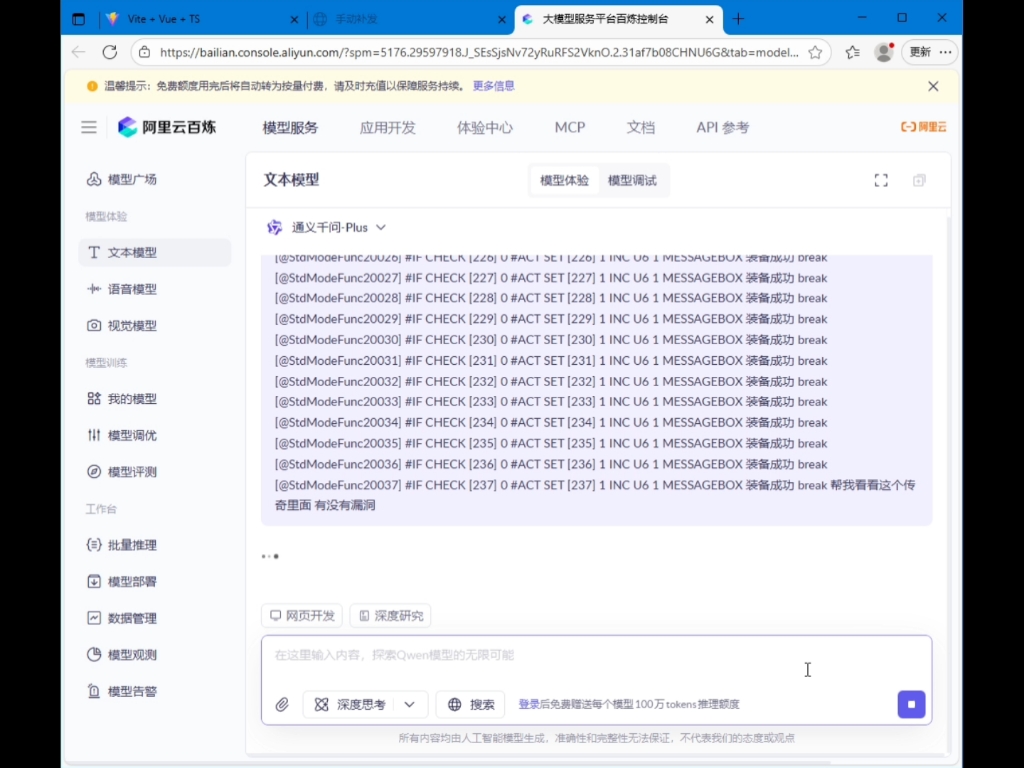Attach a file with the paperclip icon
Screen dimensions: 1024x768
tap(282, 705)
